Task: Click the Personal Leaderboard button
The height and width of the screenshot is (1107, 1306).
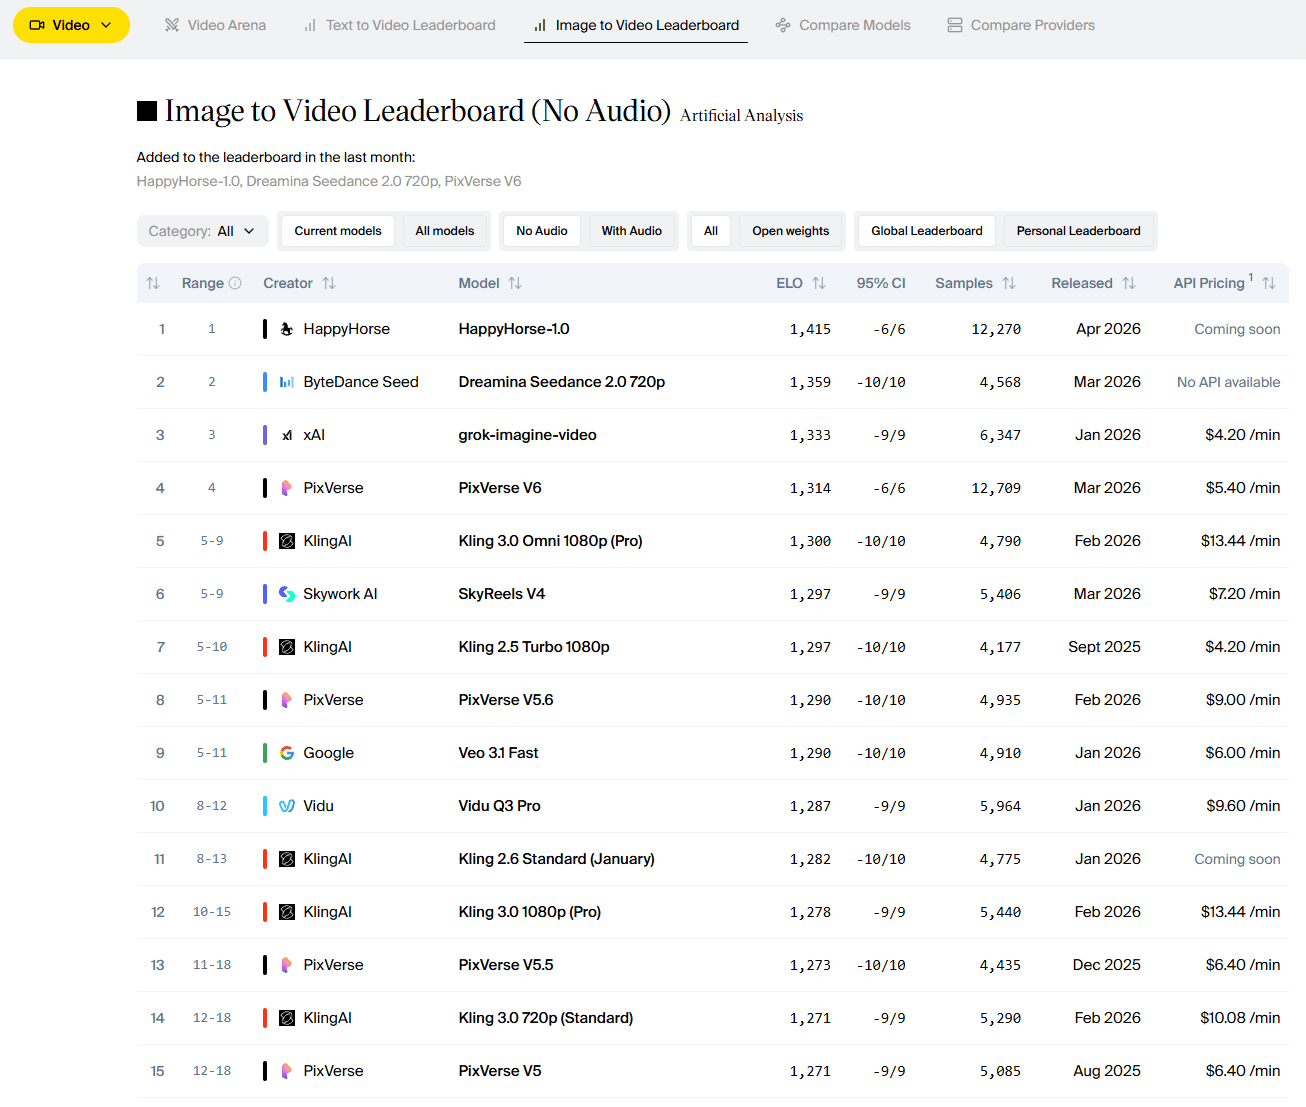Action: (x=1079, y=230)
